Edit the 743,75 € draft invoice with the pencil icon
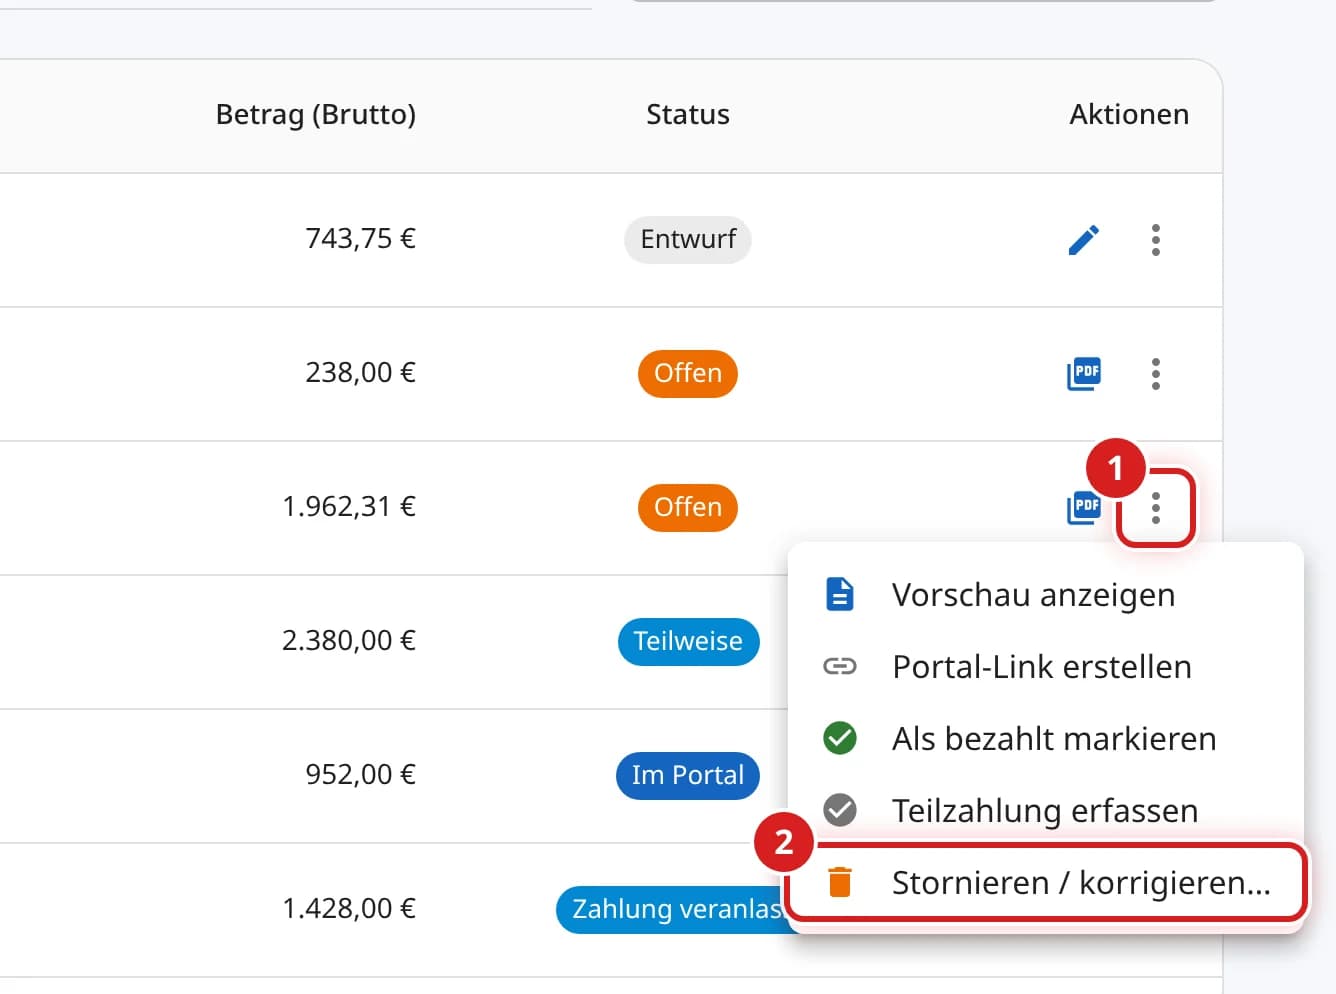Image resolution: width=1336 pixels, height=994 pixels. [x=1084, y=240]
